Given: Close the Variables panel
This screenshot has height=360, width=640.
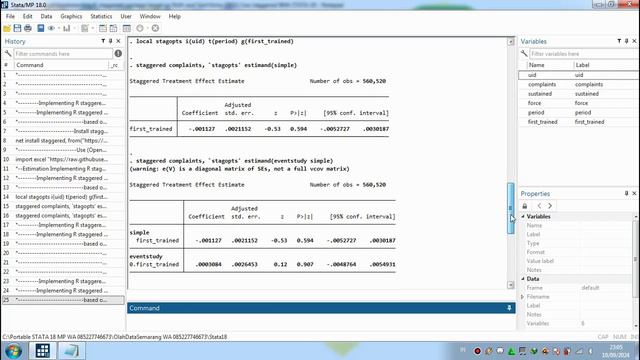Looking at the screenshot, I should click(634, 41).
